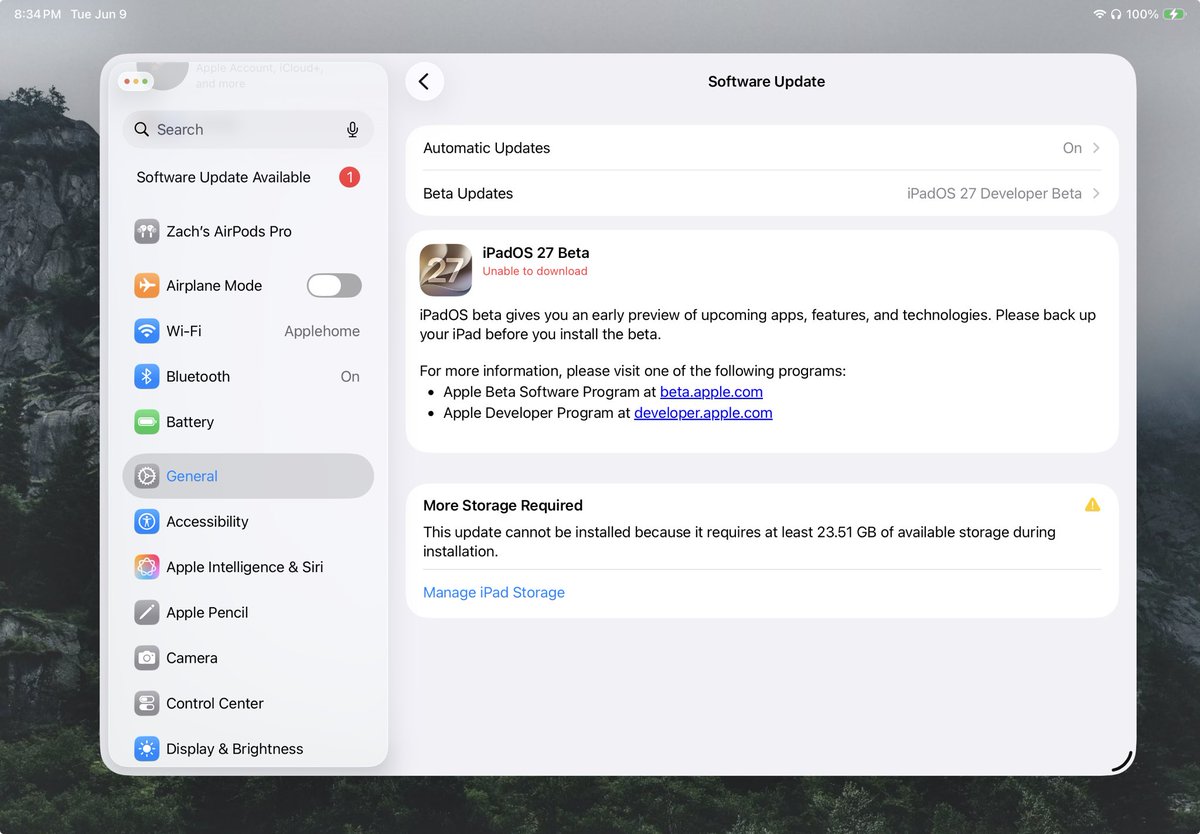
Task: Tap the magnifying glass search icon
Action: [x=142, y=130]
